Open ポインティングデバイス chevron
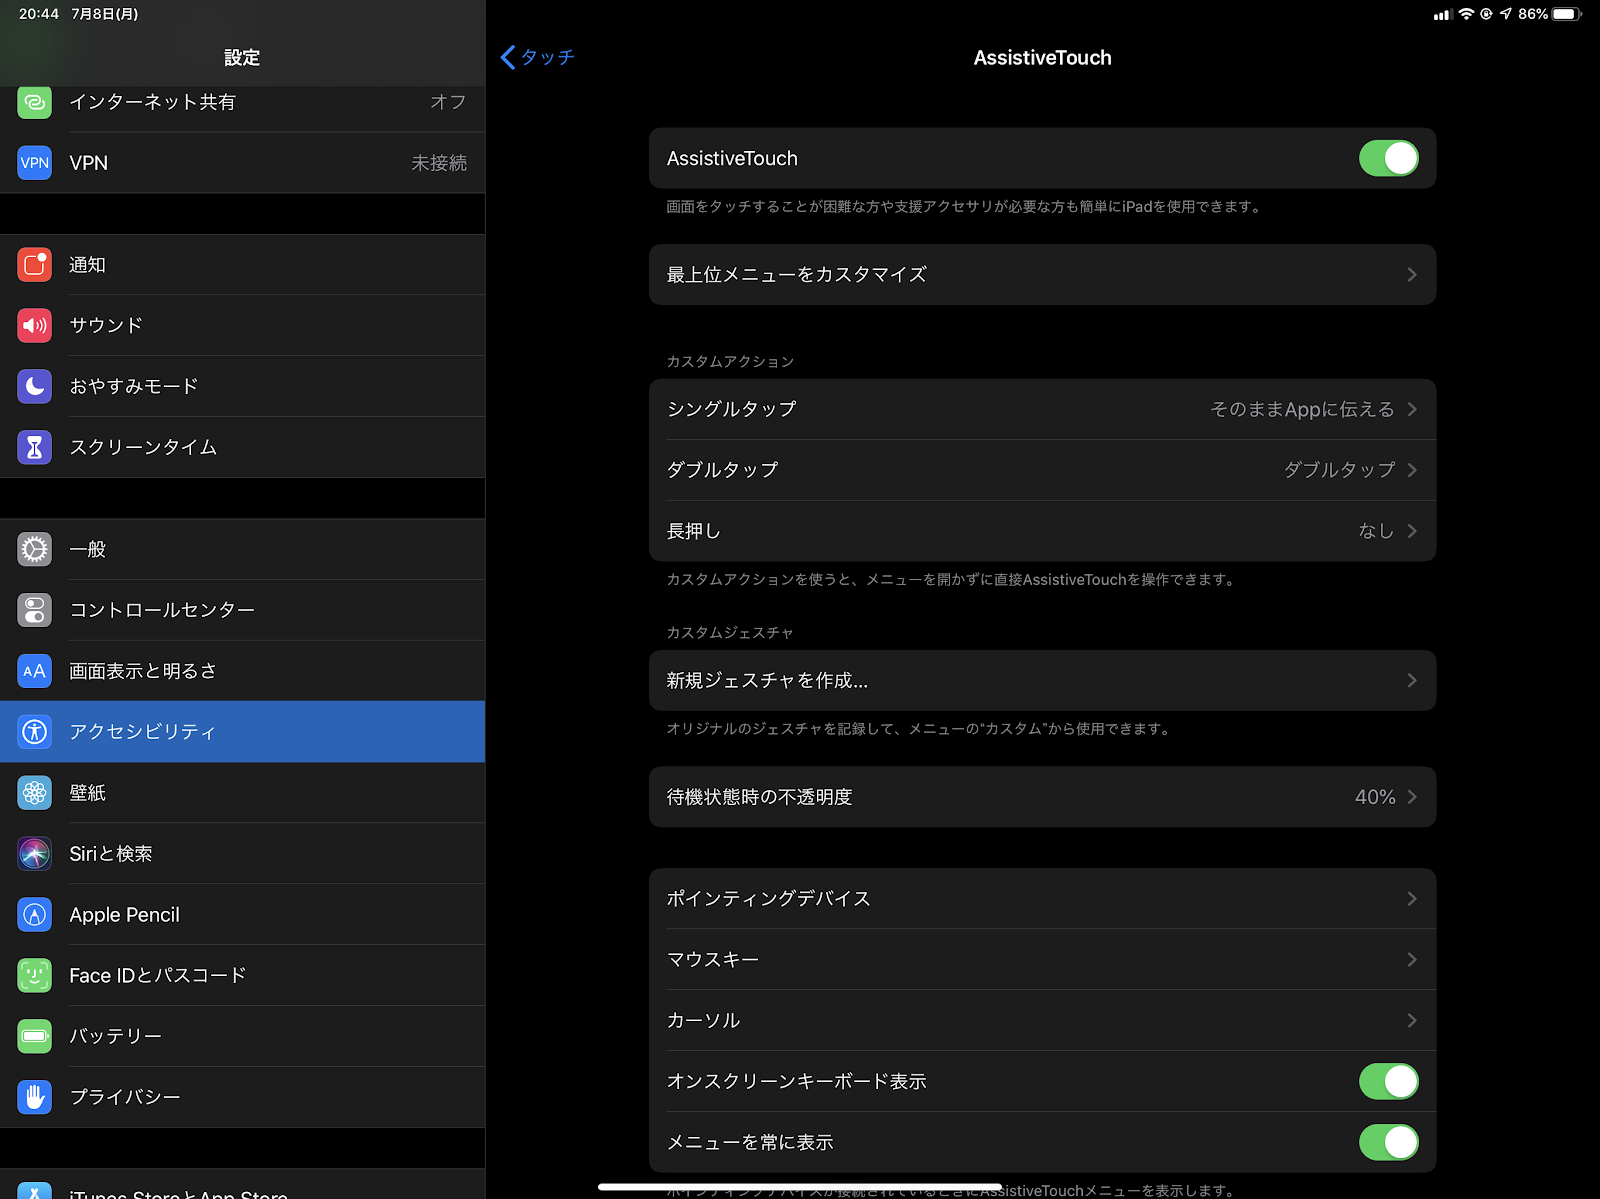The width and height of the screenshot is (1600, 1199). 1412,898
